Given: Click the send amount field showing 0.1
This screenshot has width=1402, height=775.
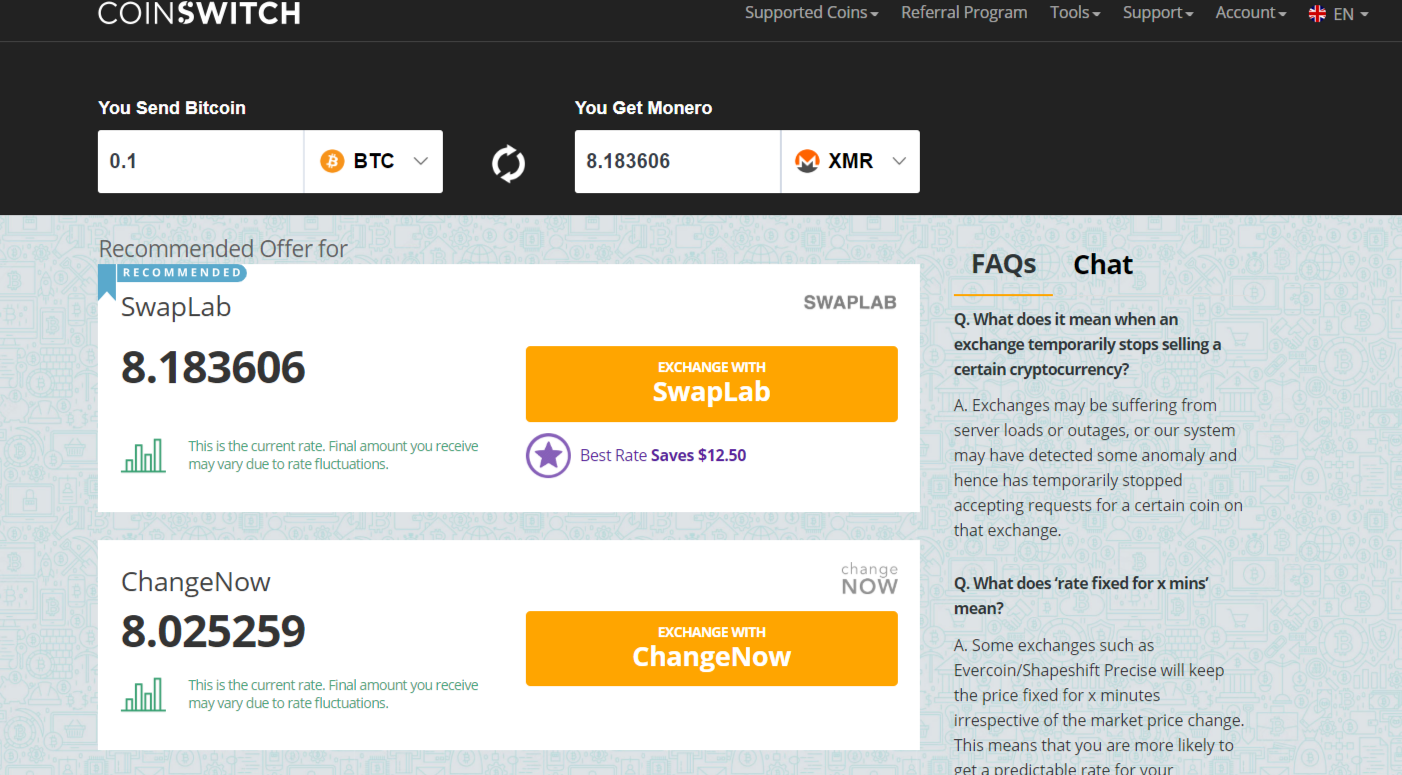Looking at the screenshot, I should (201, 161).
